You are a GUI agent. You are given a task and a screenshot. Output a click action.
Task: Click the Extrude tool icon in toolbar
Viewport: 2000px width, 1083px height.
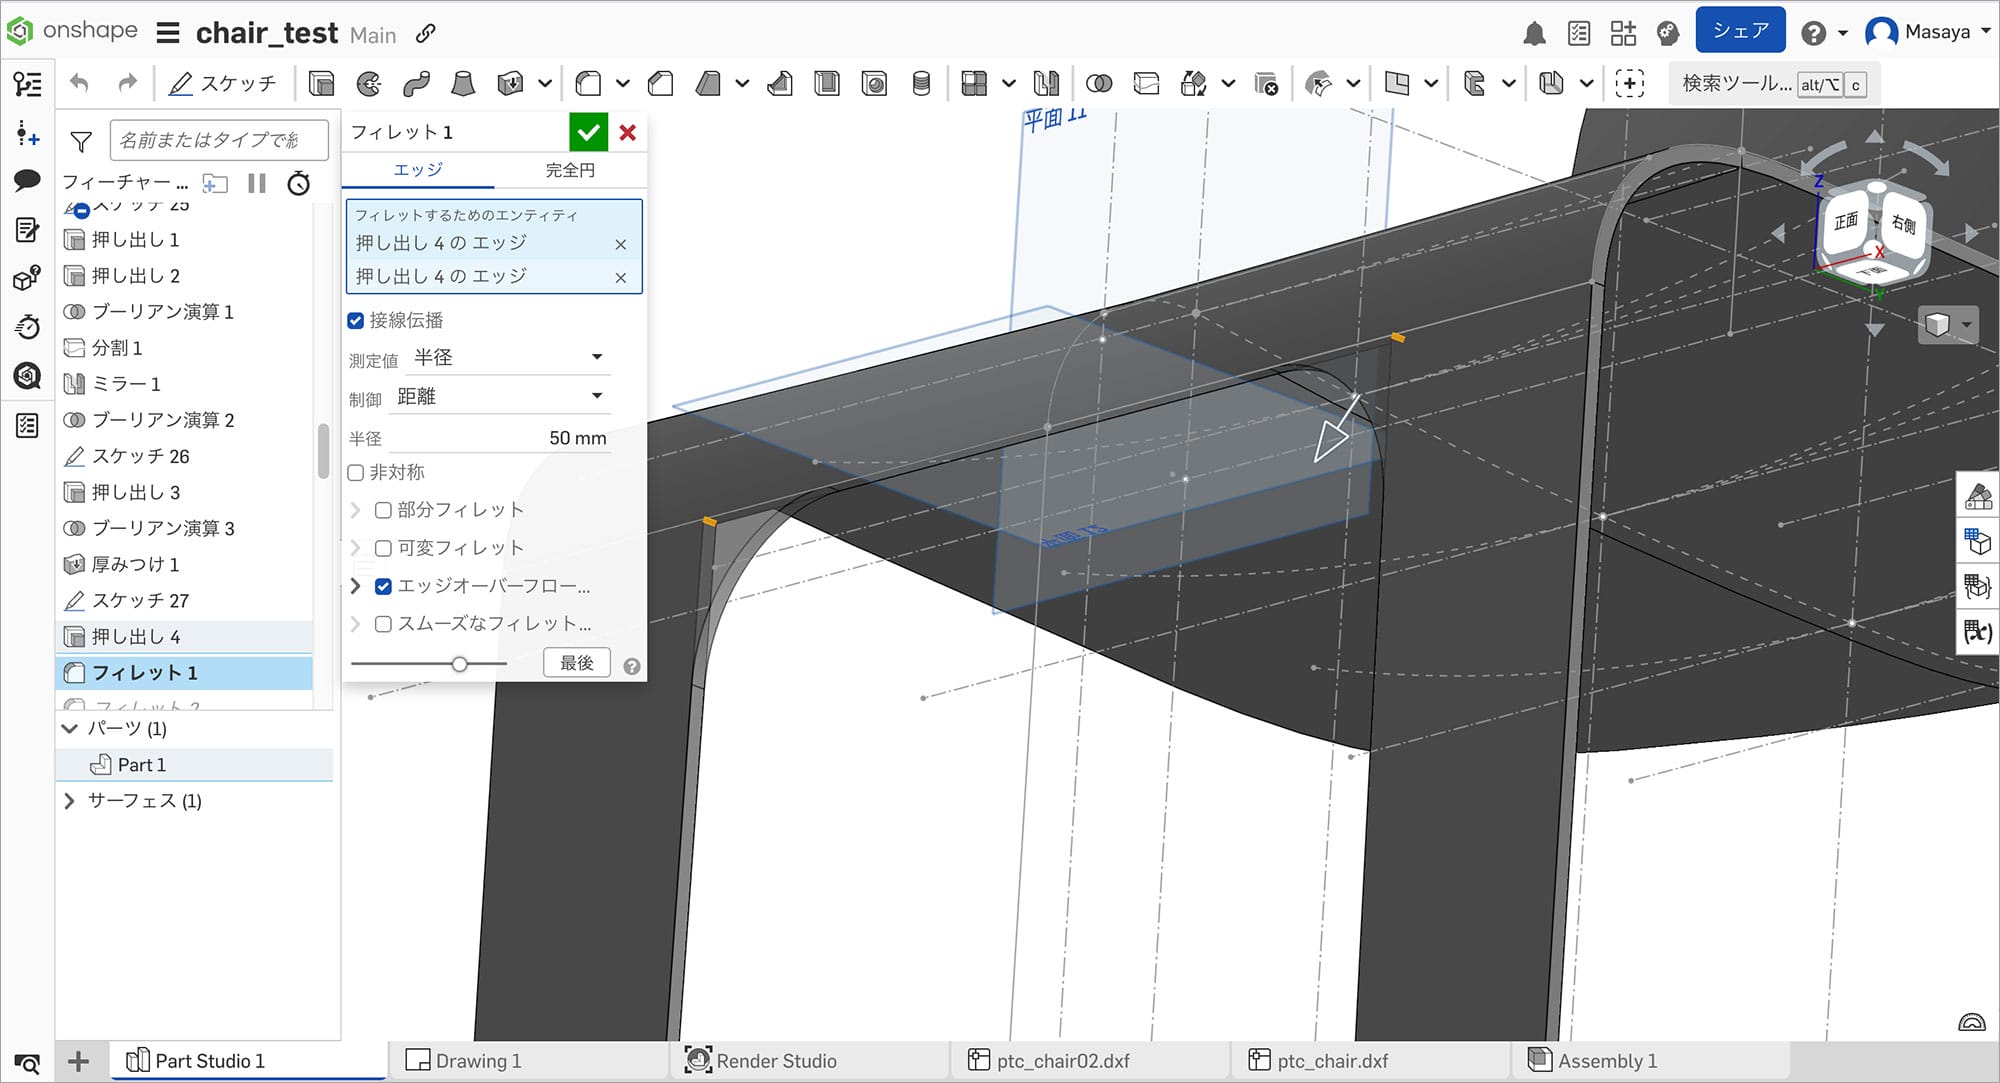point(321,84)
